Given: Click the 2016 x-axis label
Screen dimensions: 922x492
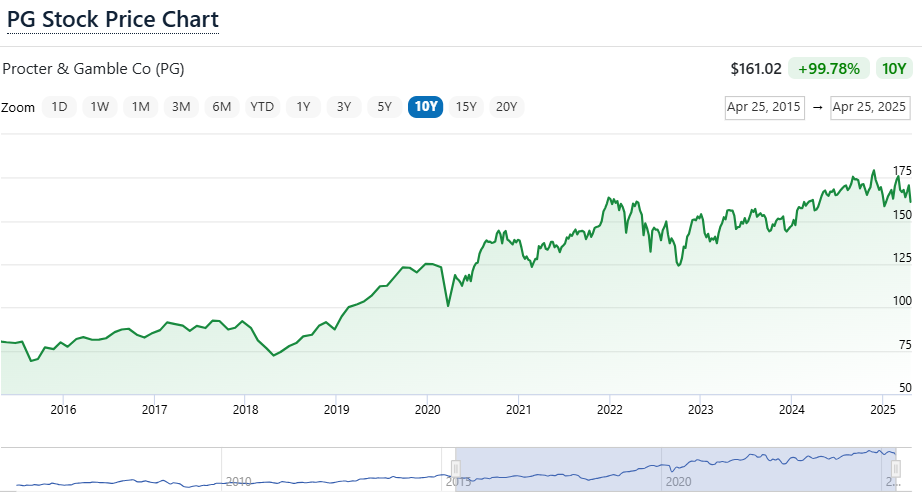Looking at the screenshot, I should (x=63, y=410).
